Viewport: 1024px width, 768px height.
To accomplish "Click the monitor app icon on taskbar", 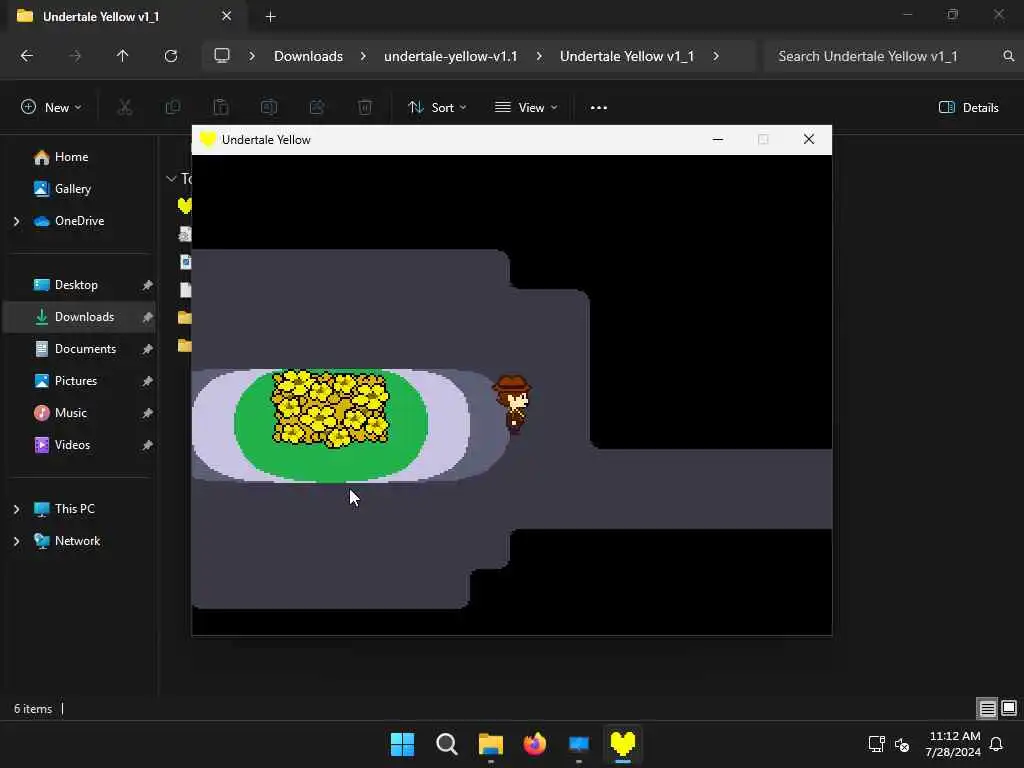I will point(579,744).
